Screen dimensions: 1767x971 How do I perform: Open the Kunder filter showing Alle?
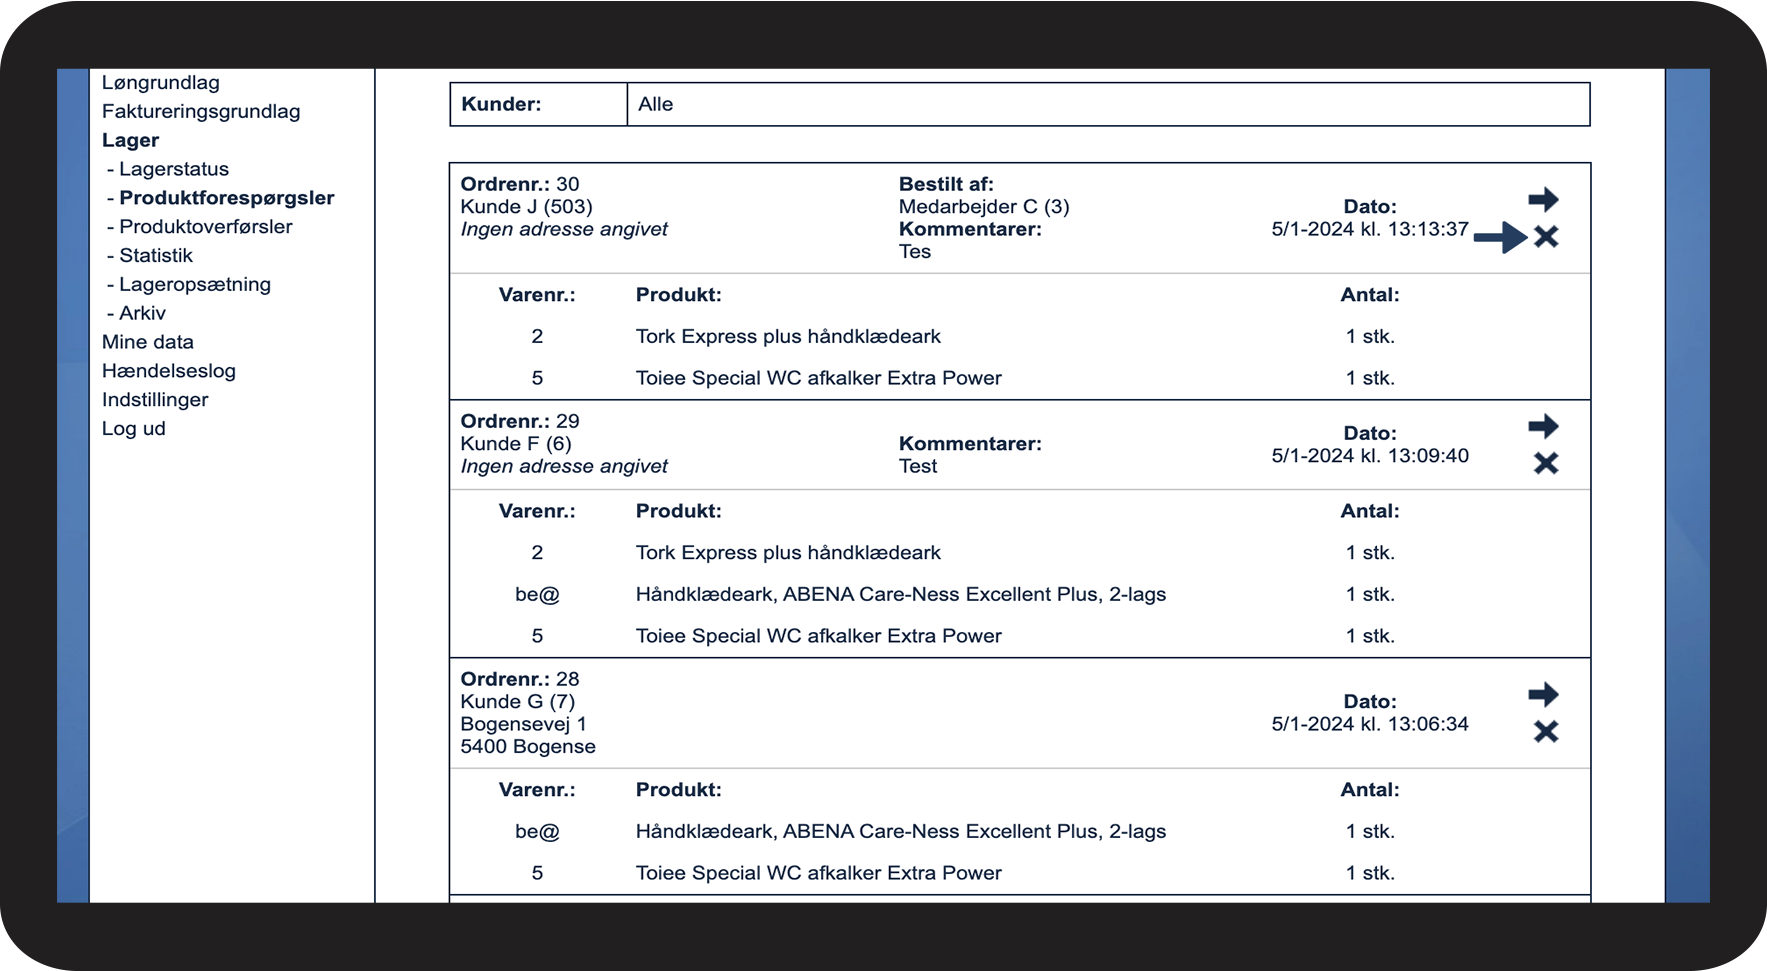coord(1107,105)
